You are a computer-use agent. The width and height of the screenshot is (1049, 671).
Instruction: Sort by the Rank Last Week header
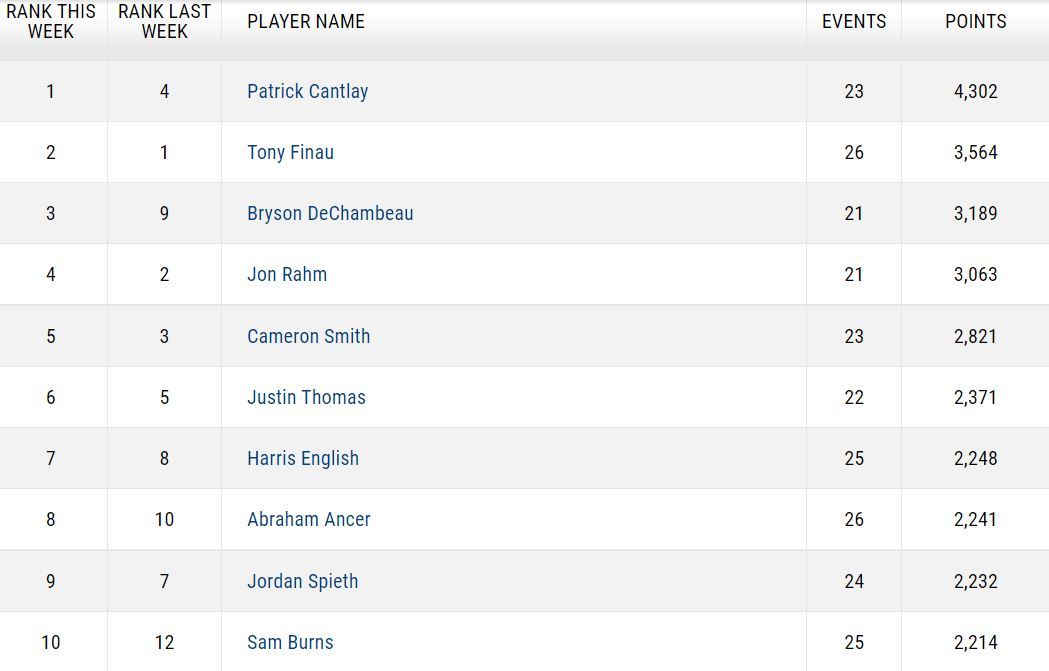point(164,21)
